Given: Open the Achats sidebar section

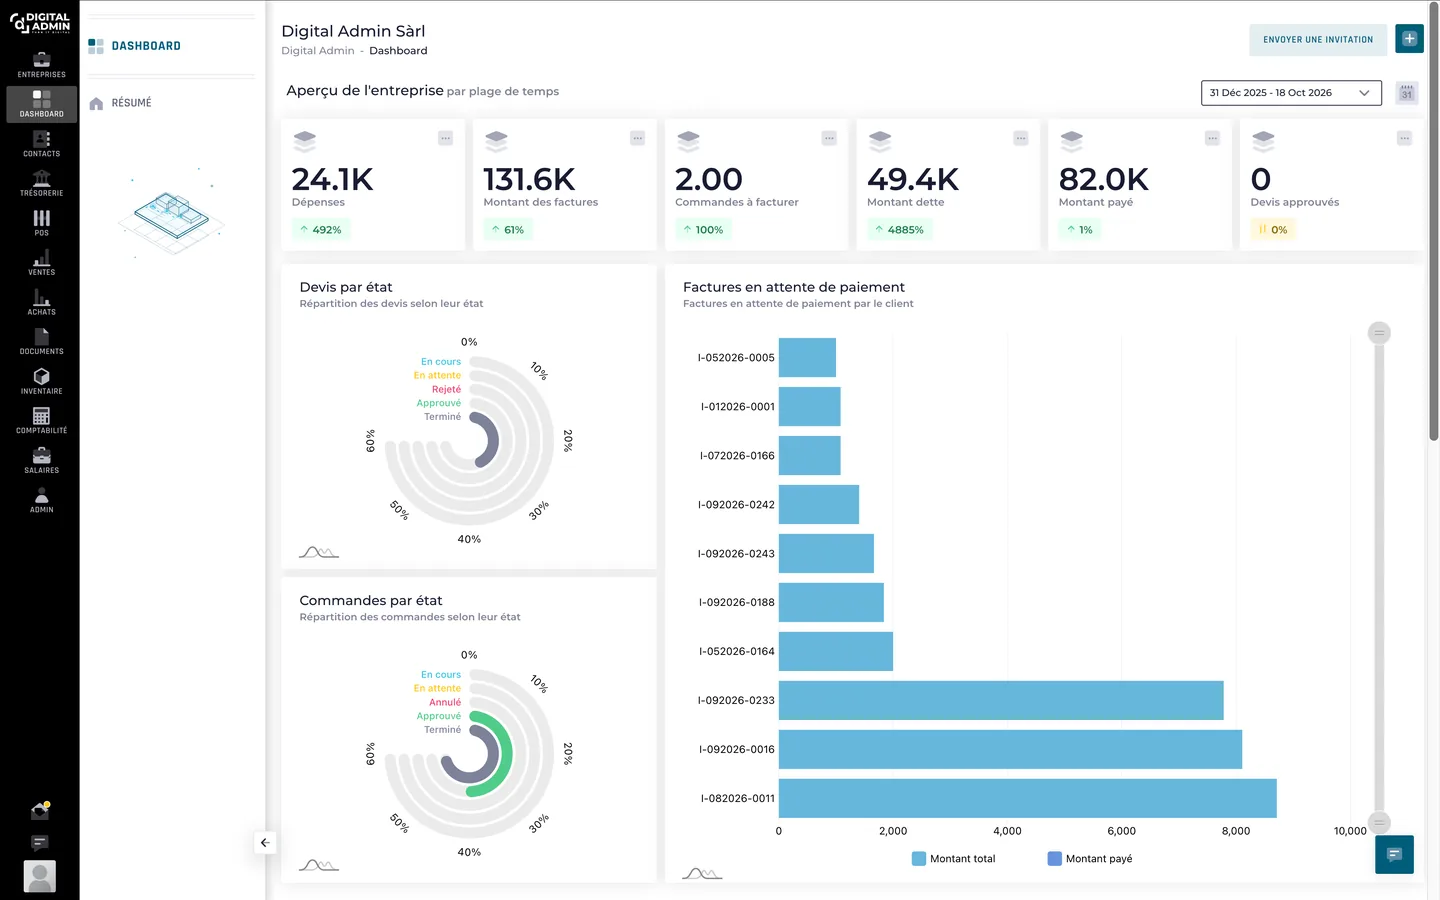Looking at the screenshot, I should pyautogui.click(x=41, y=301).
